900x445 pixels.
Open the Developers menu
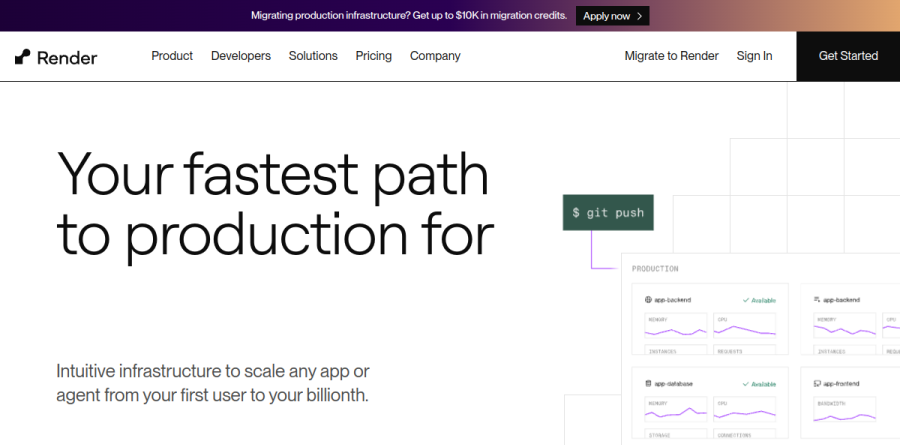click(x=240, y=56)
